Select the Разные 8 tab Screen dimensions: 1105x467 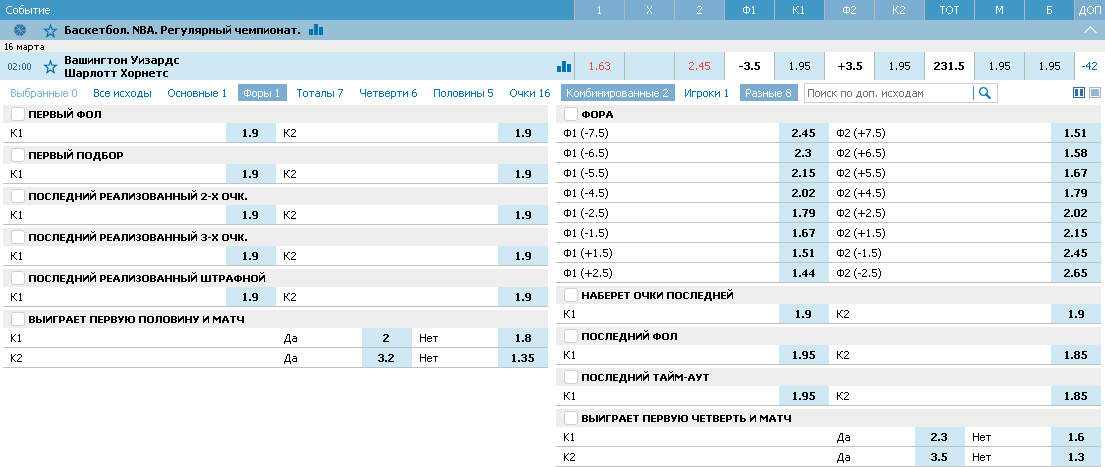pos(768,93)
